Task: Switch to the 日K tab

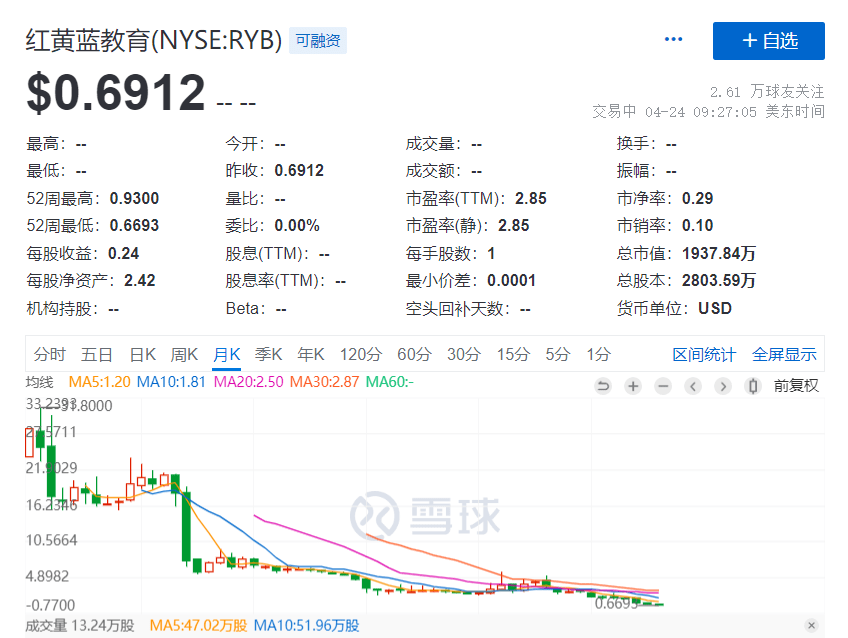Action: pos(143,354)
